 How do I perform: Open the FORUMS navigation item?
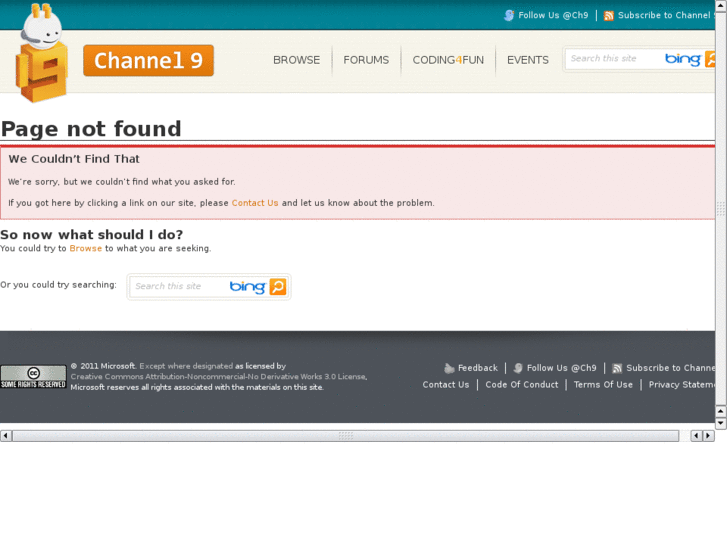pyautogui.click(x=366, y=60)
